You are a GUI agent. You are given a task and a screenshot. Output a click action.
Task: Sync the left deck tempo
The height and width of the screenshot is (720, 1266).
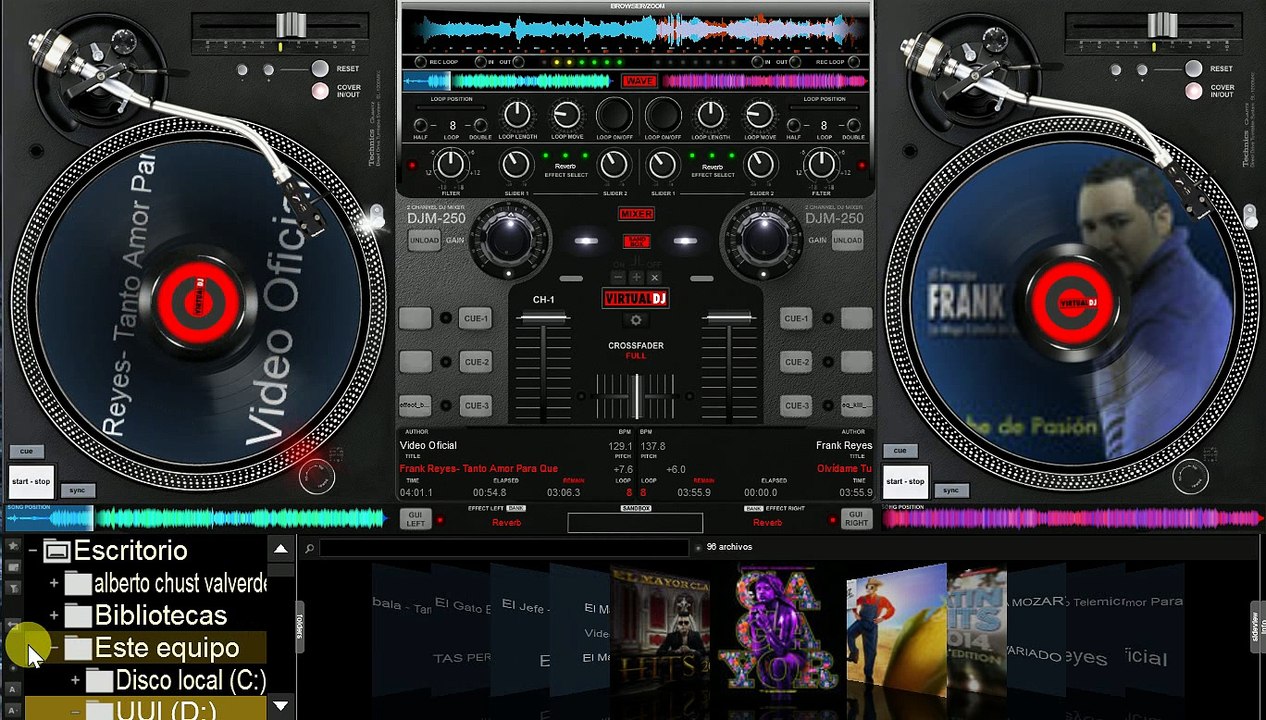(77, 490)
